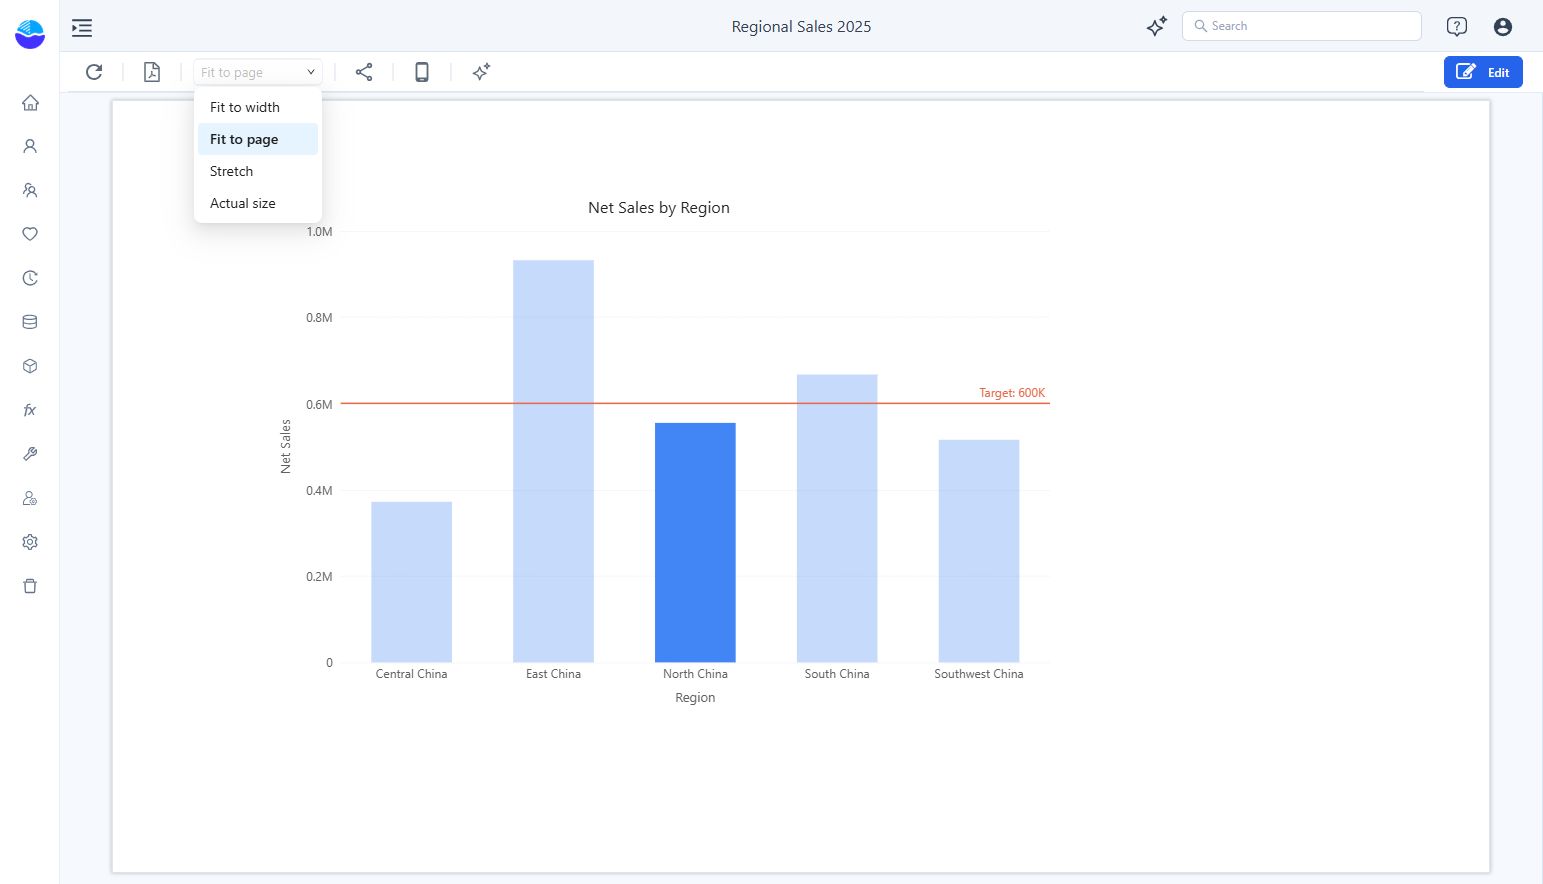Open the Help question-mark icon
Image resolution: width=1543 pixels, height=884 pixels.
[x=1457, y=27]
